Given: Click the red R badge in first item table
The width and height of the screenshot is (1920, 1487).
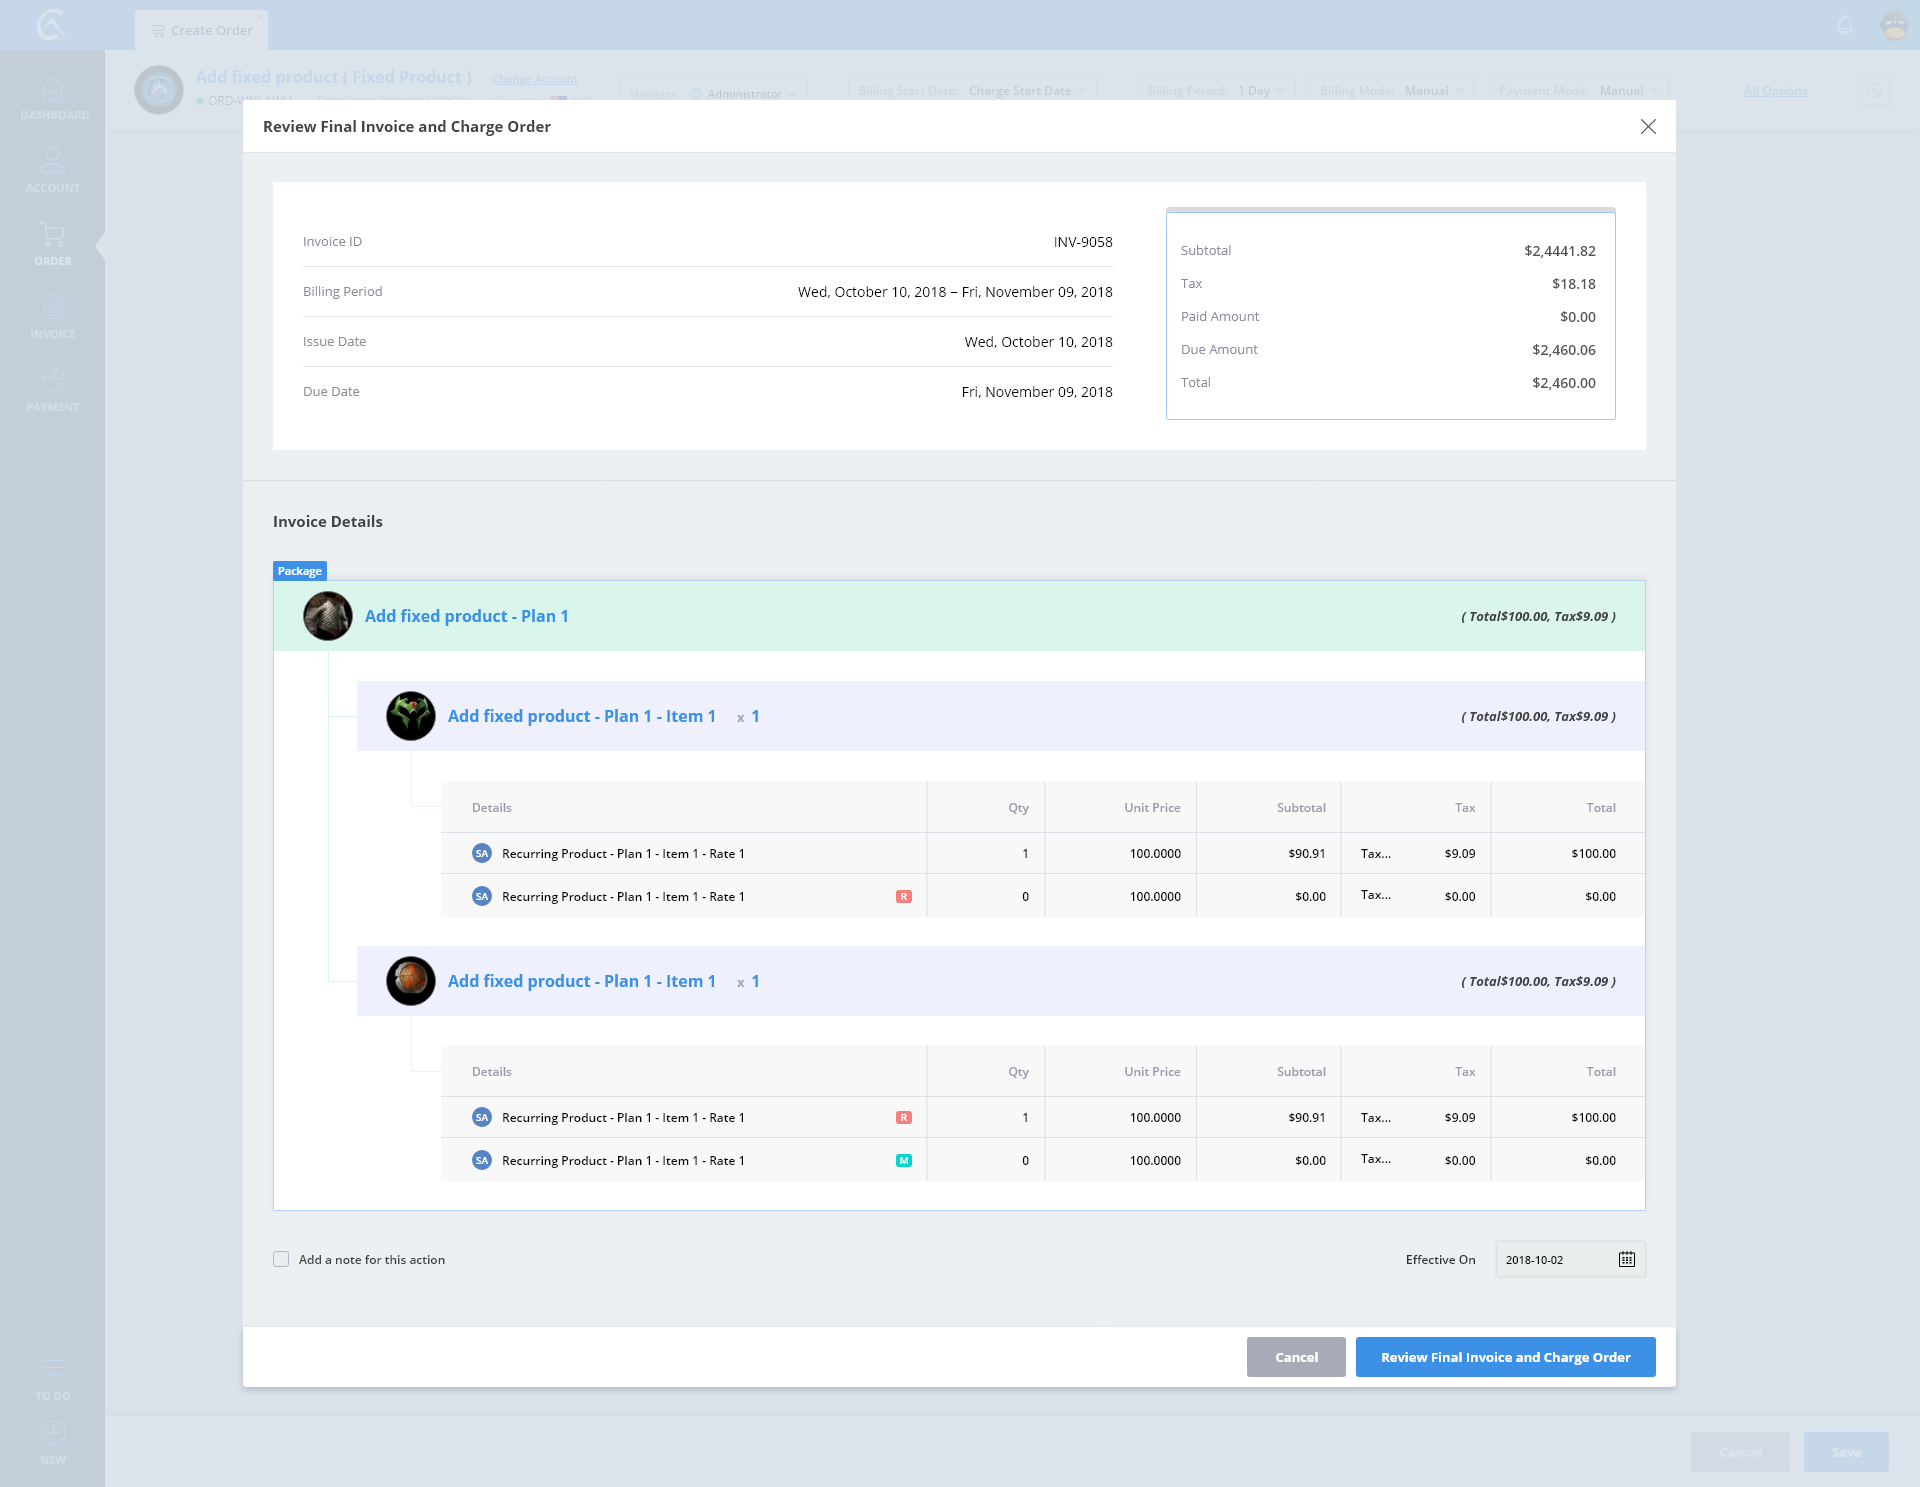Looking at the screenshot, I should tap(903, 897).
